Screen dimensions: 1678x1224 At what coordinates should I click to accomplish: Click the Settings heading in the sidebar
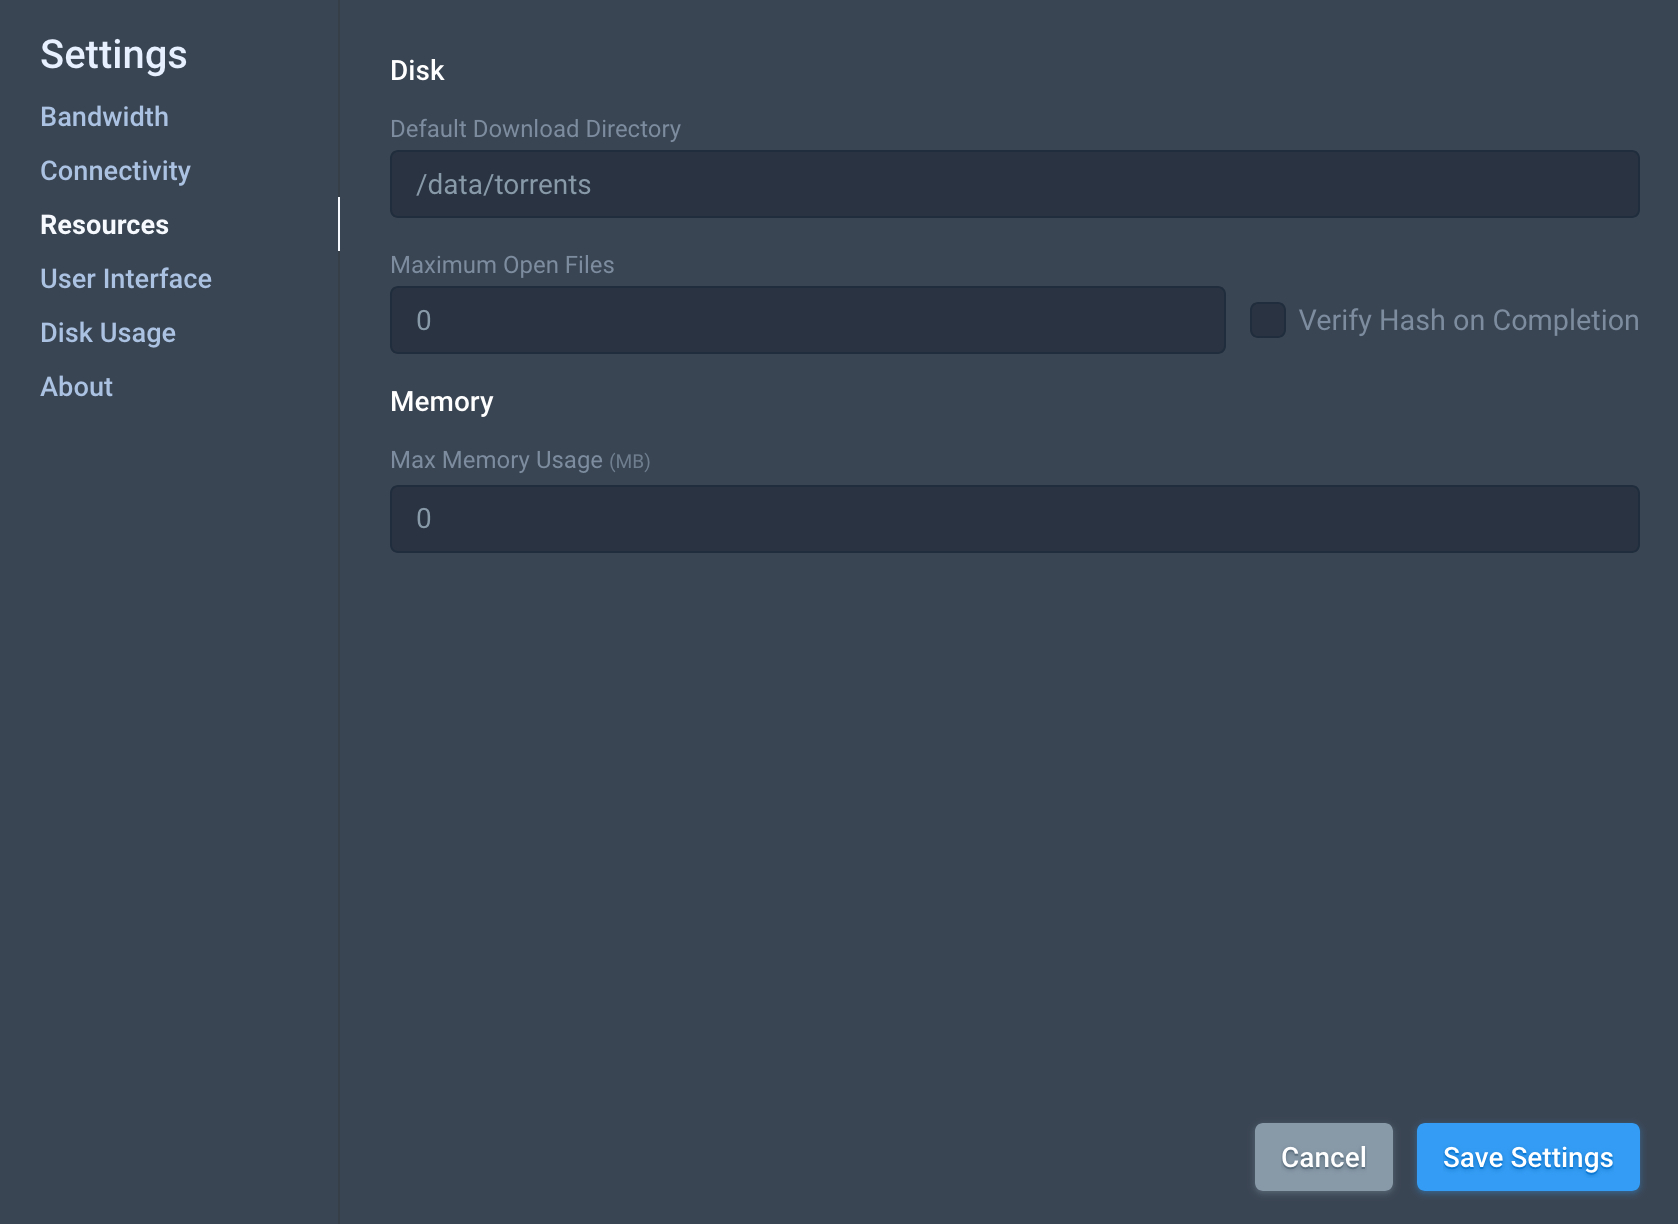114,55
